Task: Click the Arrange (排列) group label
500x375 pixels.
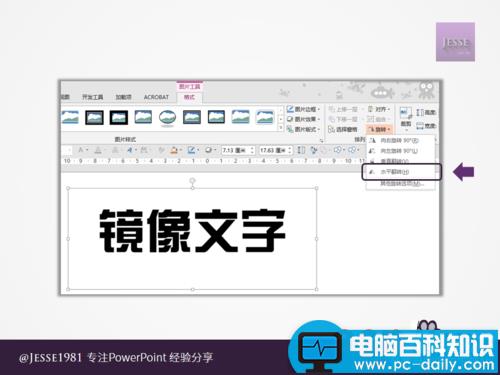Action: [360, 140]
